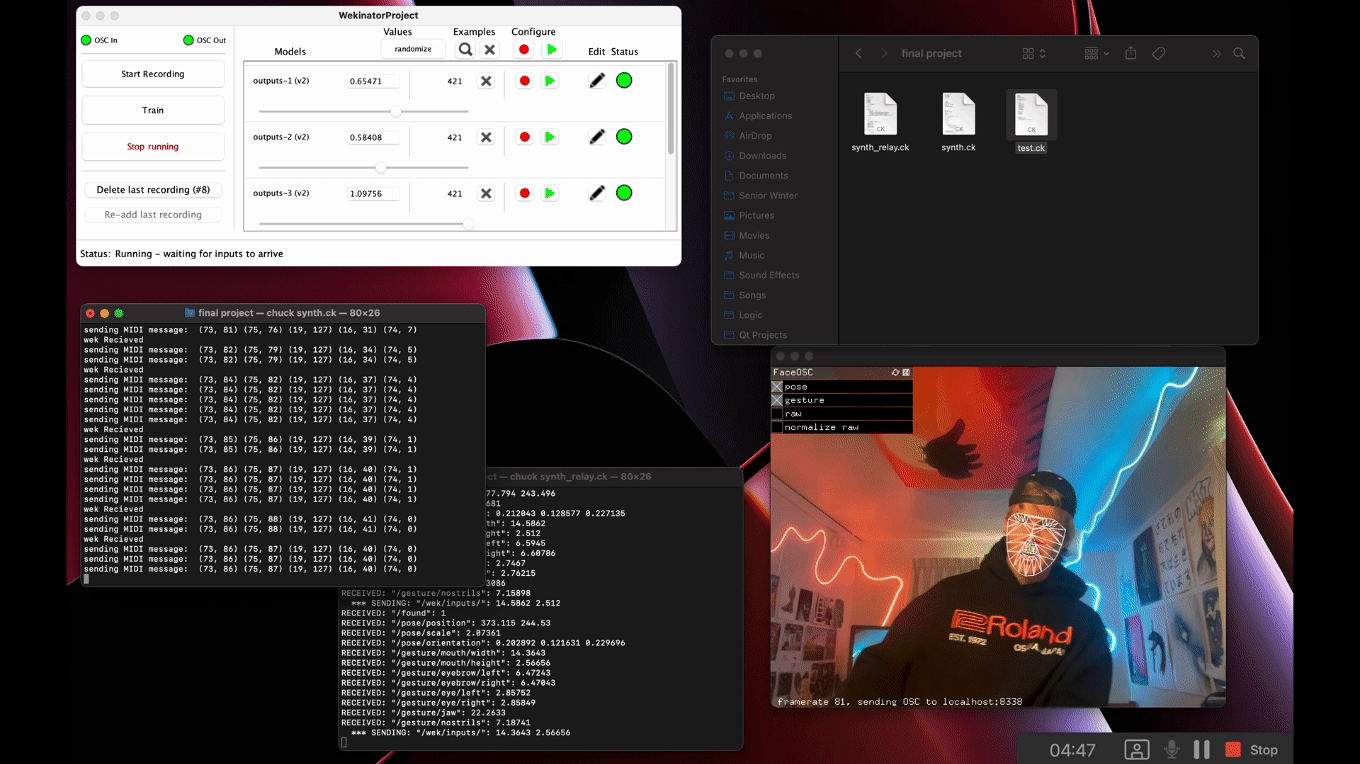The height and width of the screenshot is (764, 1360).
Task: Click the Finder tags icon
Action: [1159, 53]
